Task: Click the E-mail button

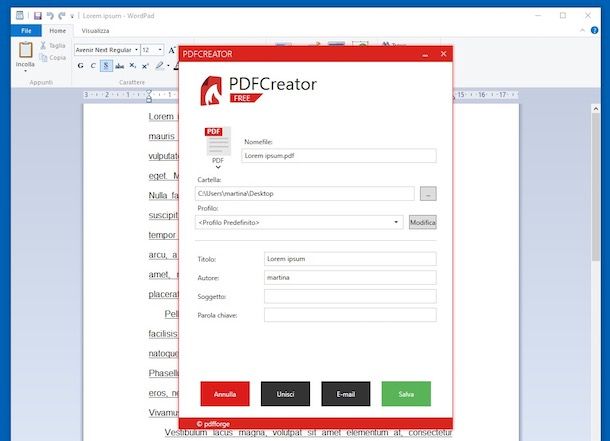Action: point(346,394)
